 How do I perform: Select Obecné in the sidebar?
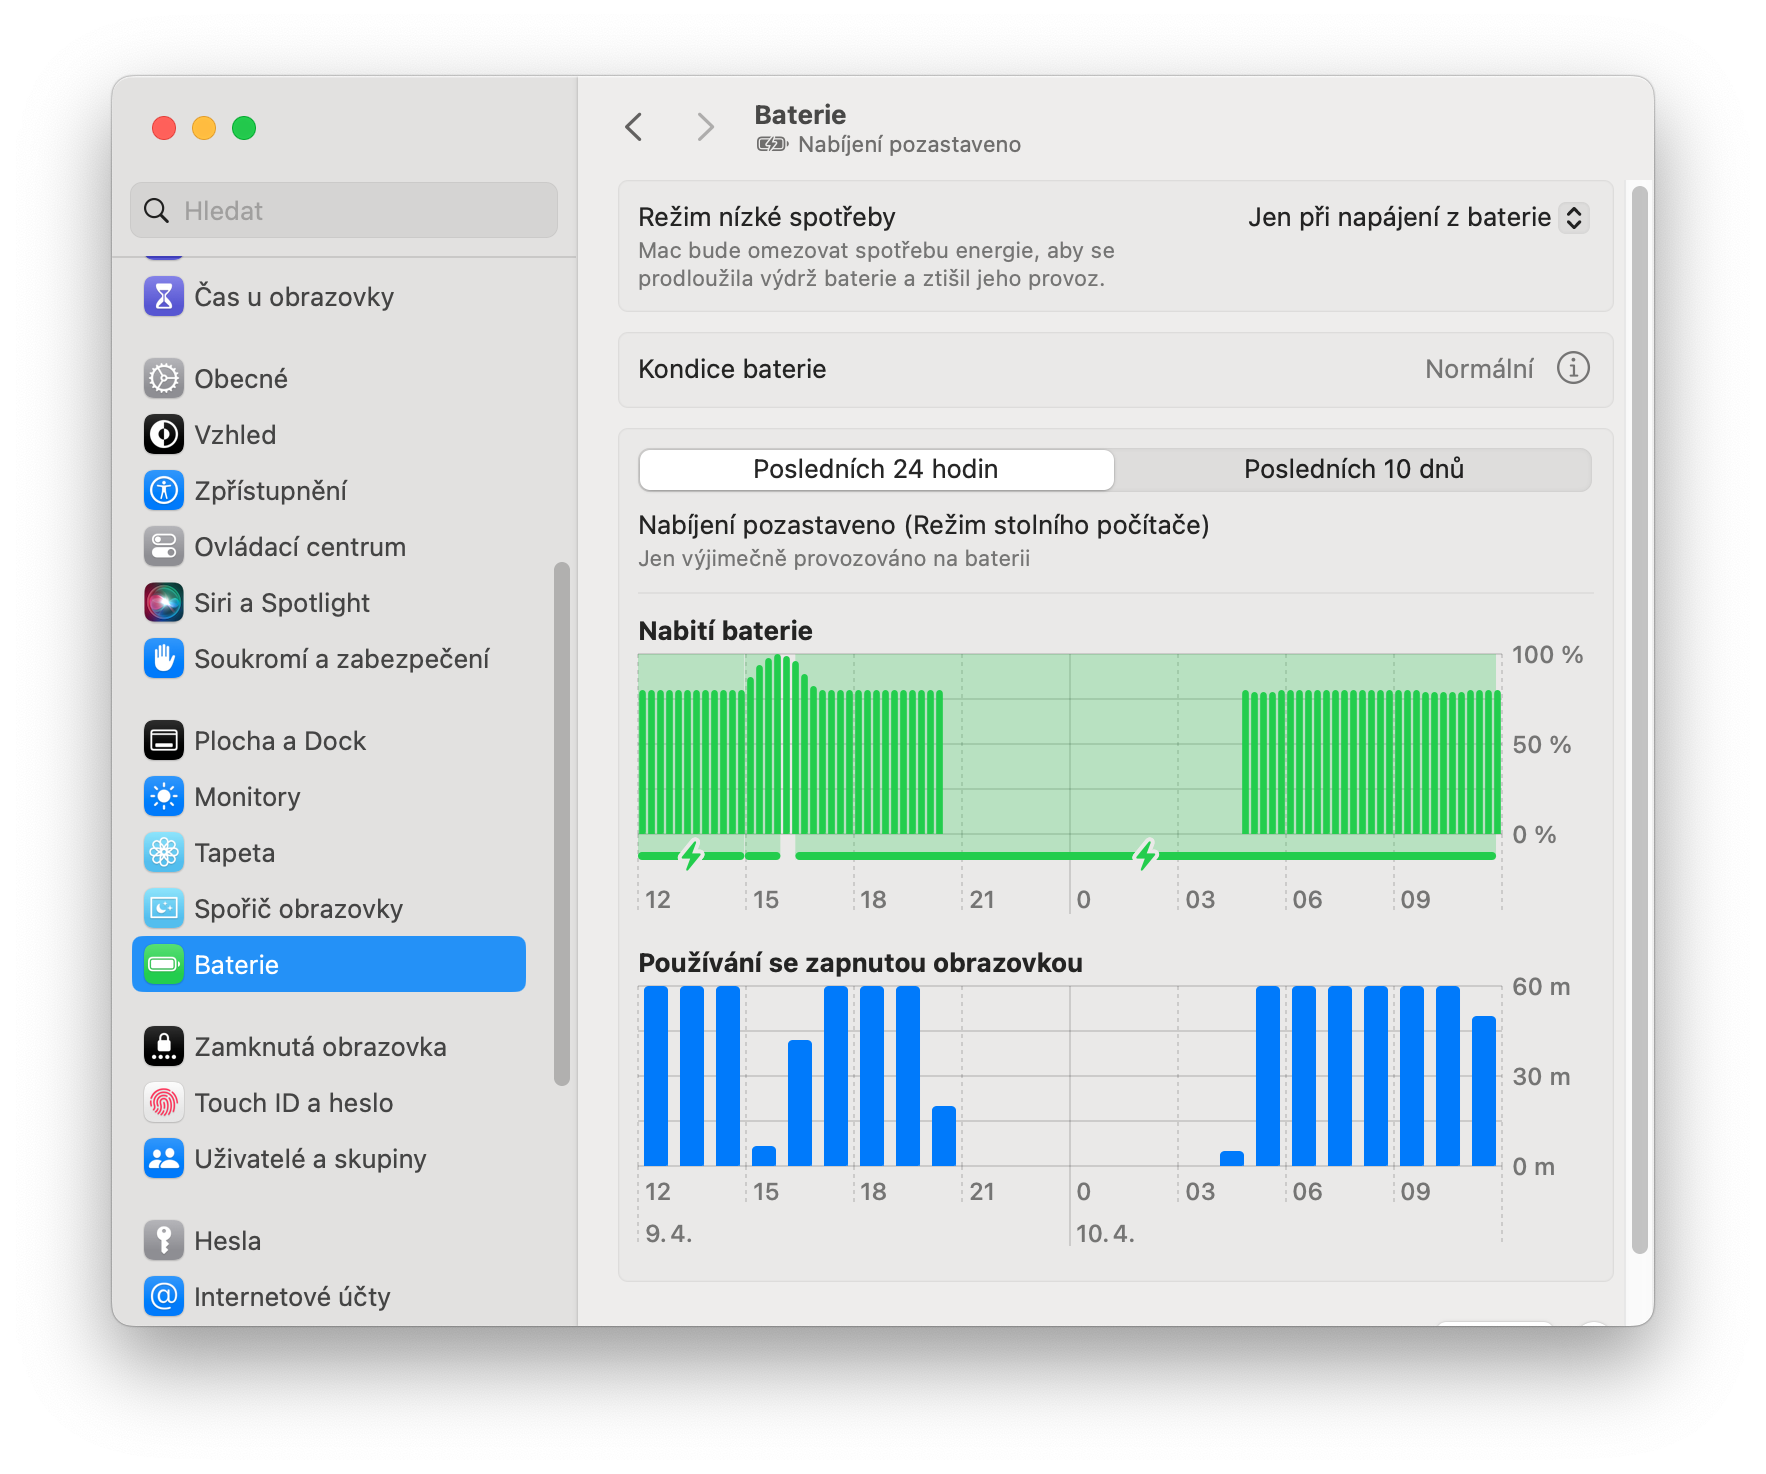coord(329,379)
